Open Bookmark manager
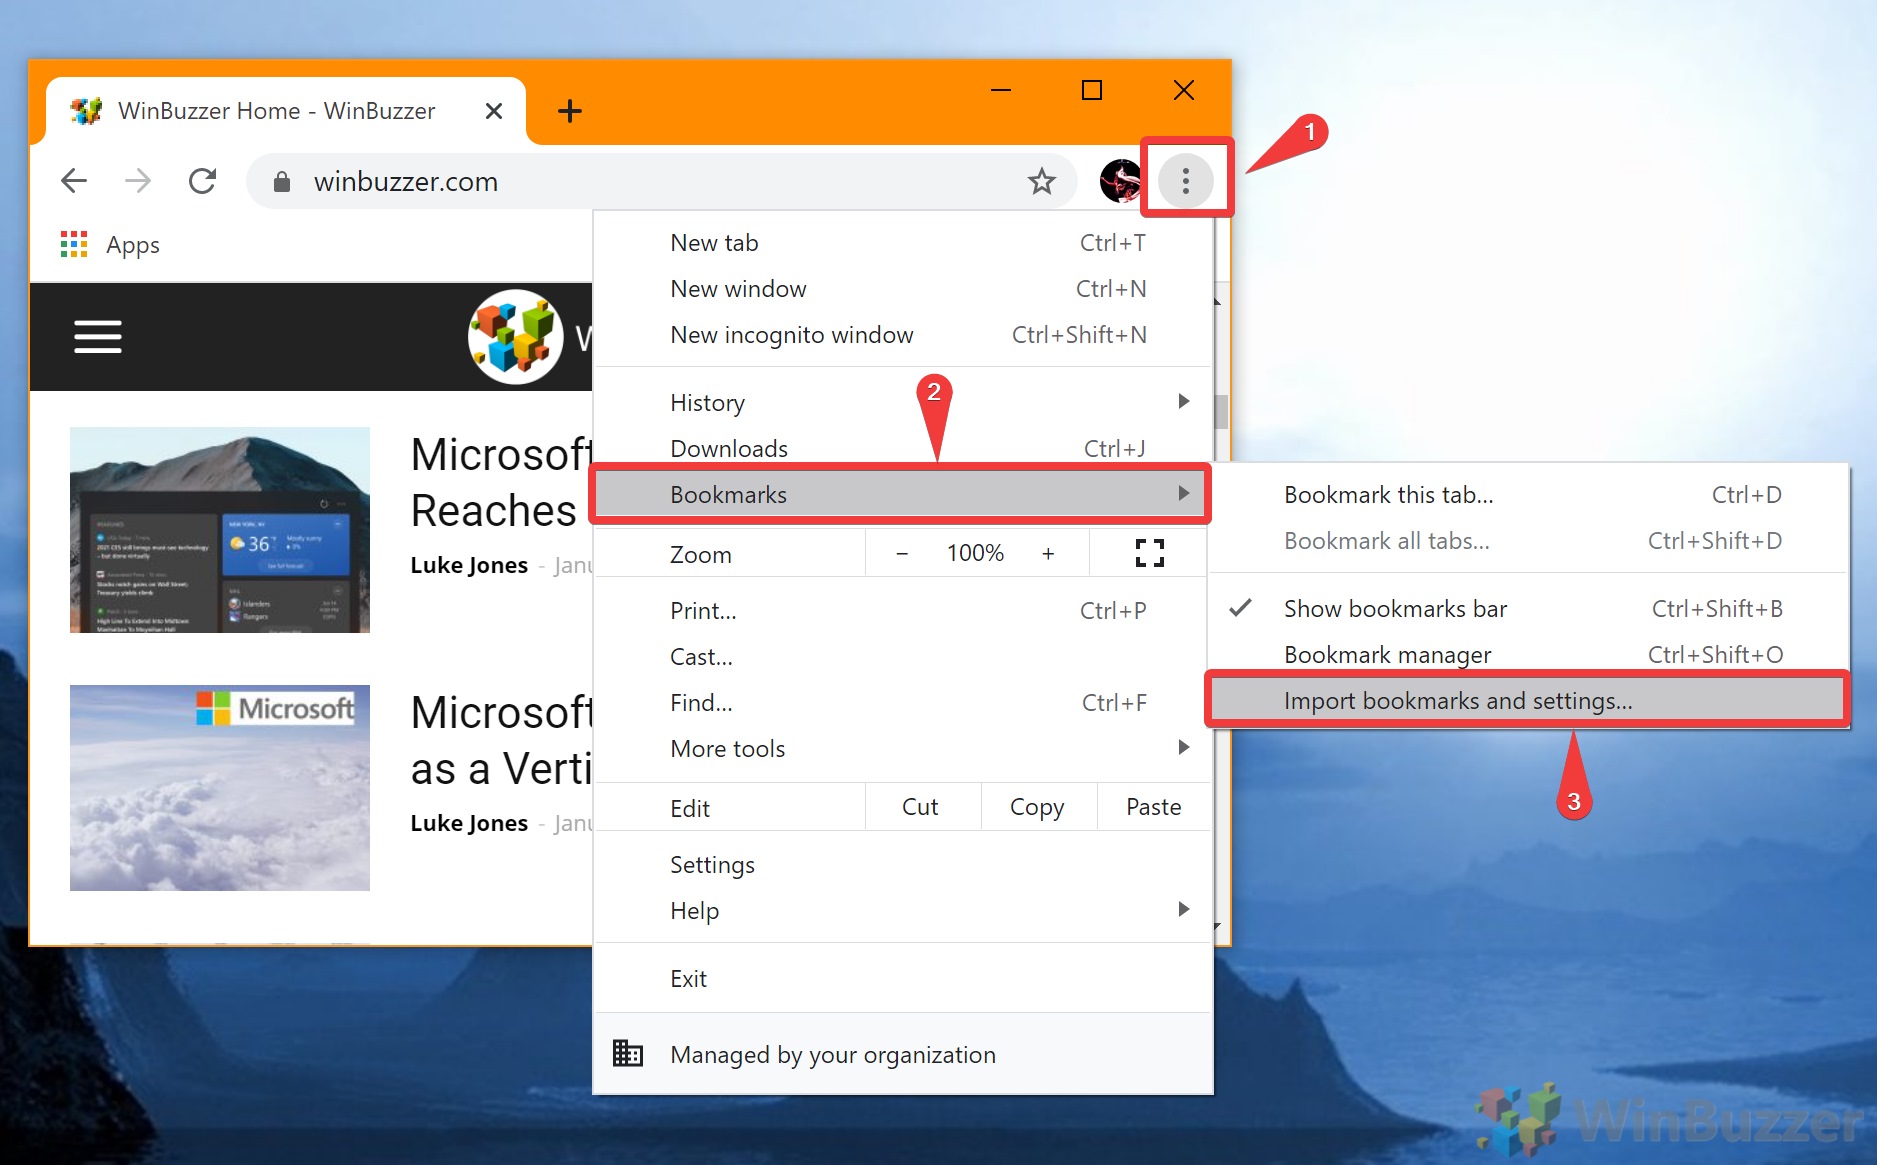 coord(1528,655)
